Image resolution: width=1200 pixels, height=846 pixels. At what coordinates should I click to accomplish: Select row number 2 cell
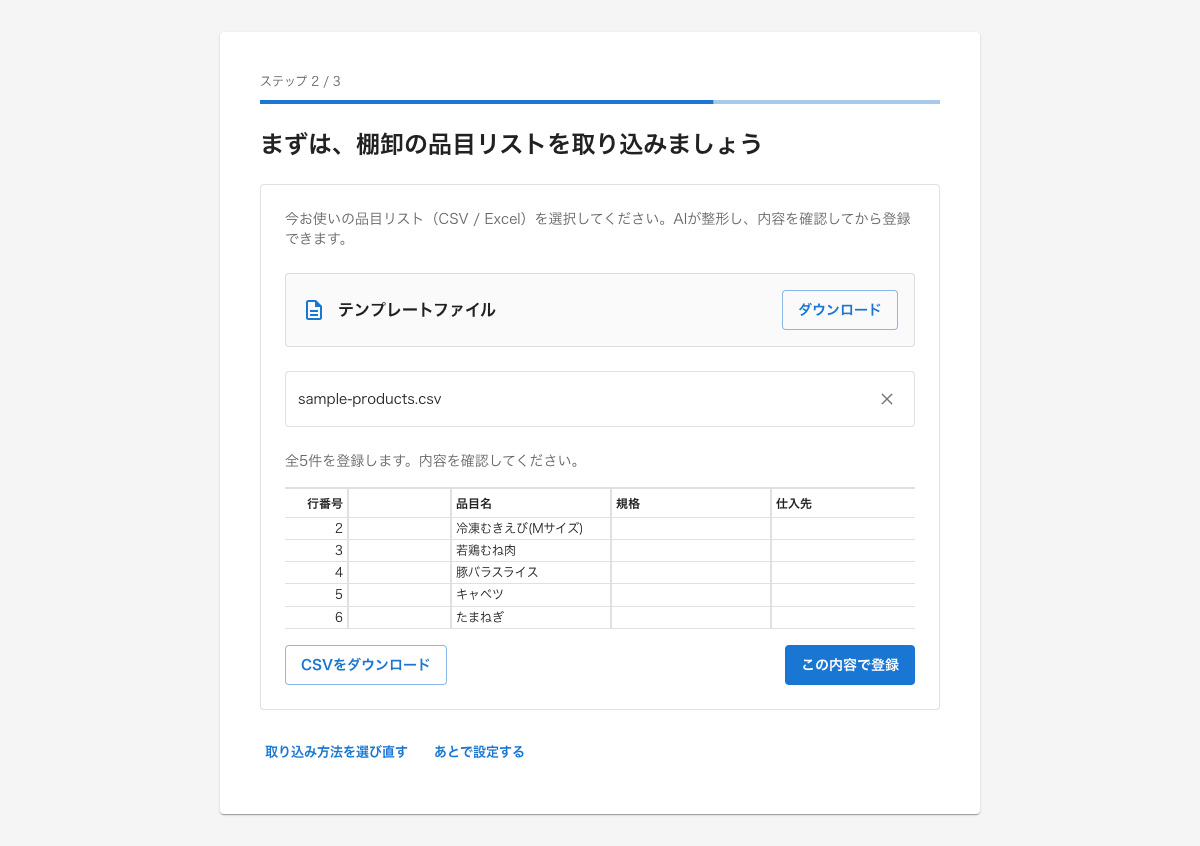click(316, 528)
